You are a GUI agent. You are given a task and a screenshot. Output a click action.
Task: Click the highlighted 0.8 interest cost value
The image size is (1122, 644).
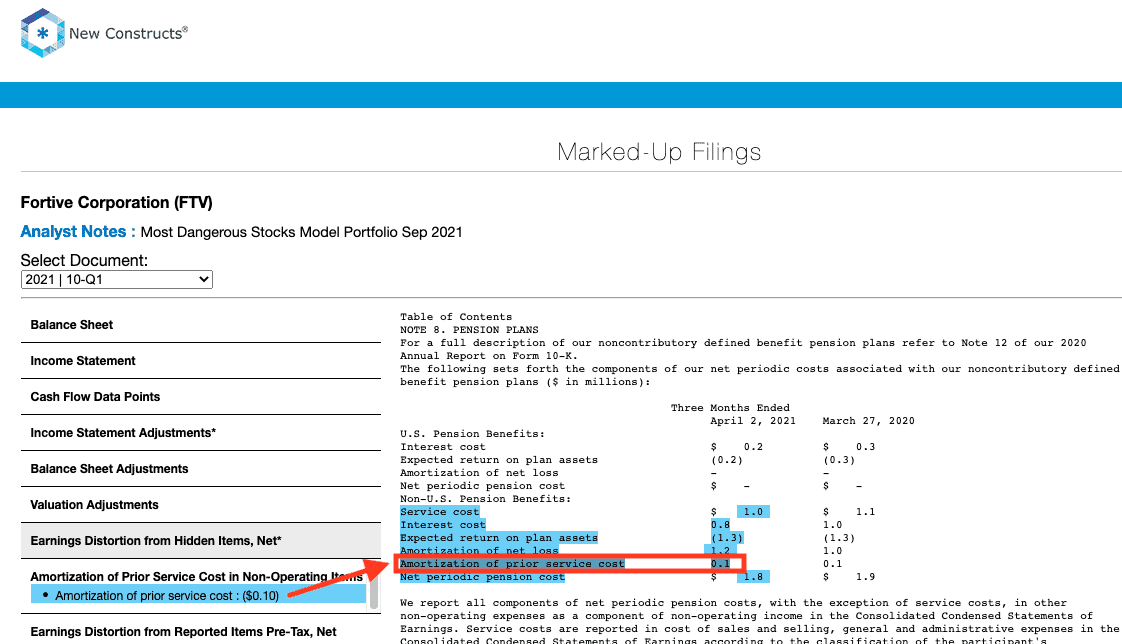tap(720, 525)
